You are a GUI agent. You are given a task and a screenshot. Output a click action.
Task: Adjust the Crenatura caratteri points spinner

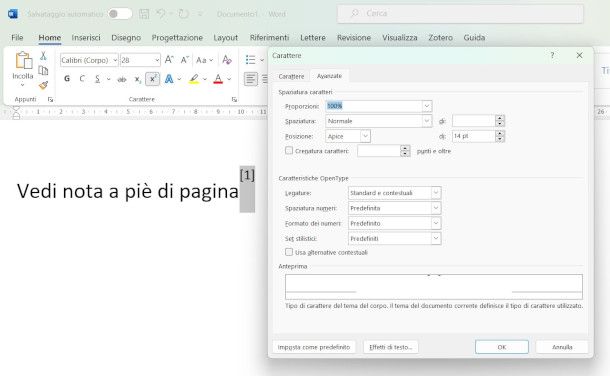[x=405, y=151]
